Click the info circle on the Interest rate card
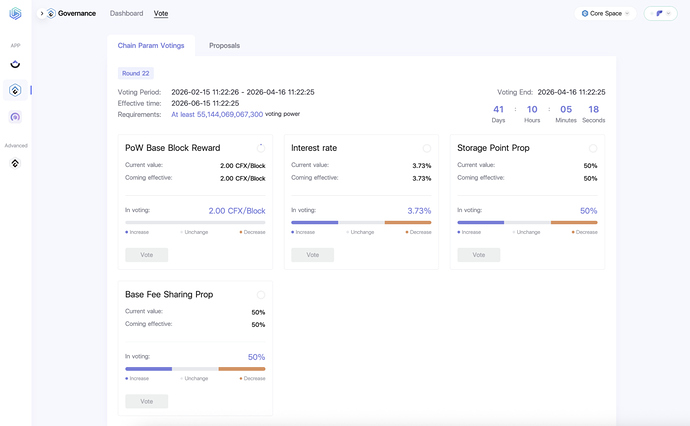The width and height of the screenshot is (690, 426). pyautogui.click(x=427, y=148)
